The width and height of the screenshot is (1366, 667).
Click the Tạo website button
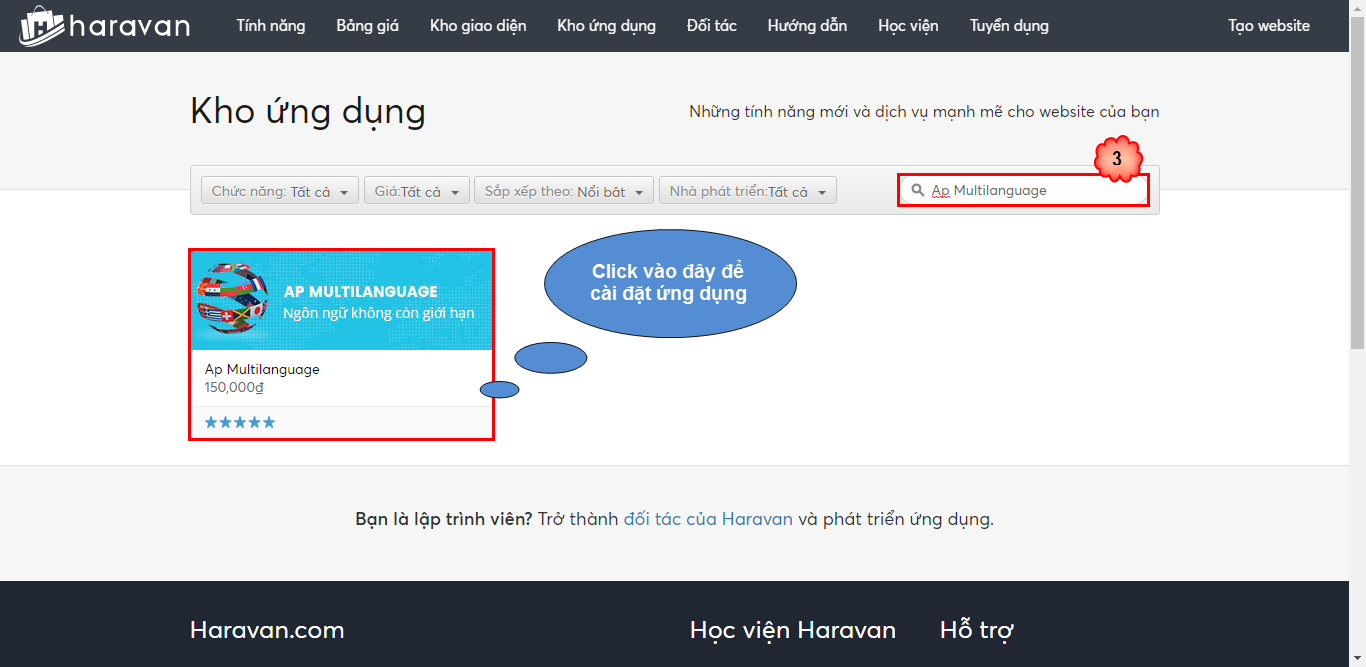click(x=1269, y=26)
